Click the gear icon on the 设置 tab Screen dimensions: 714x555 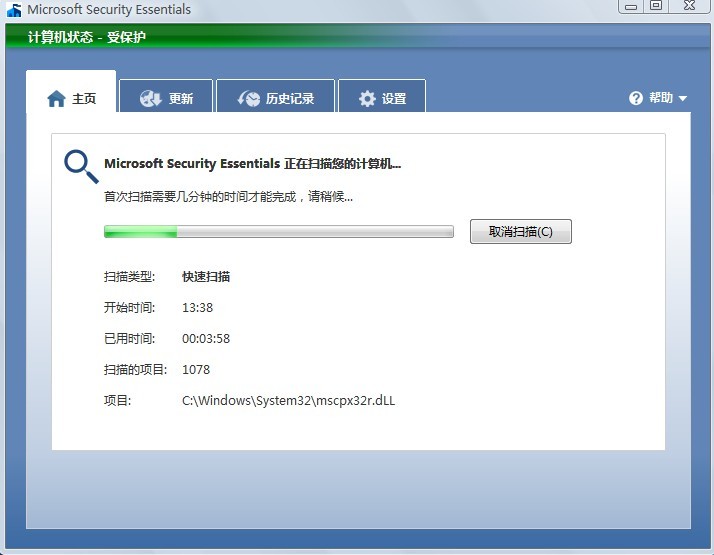tap(367, 98)
